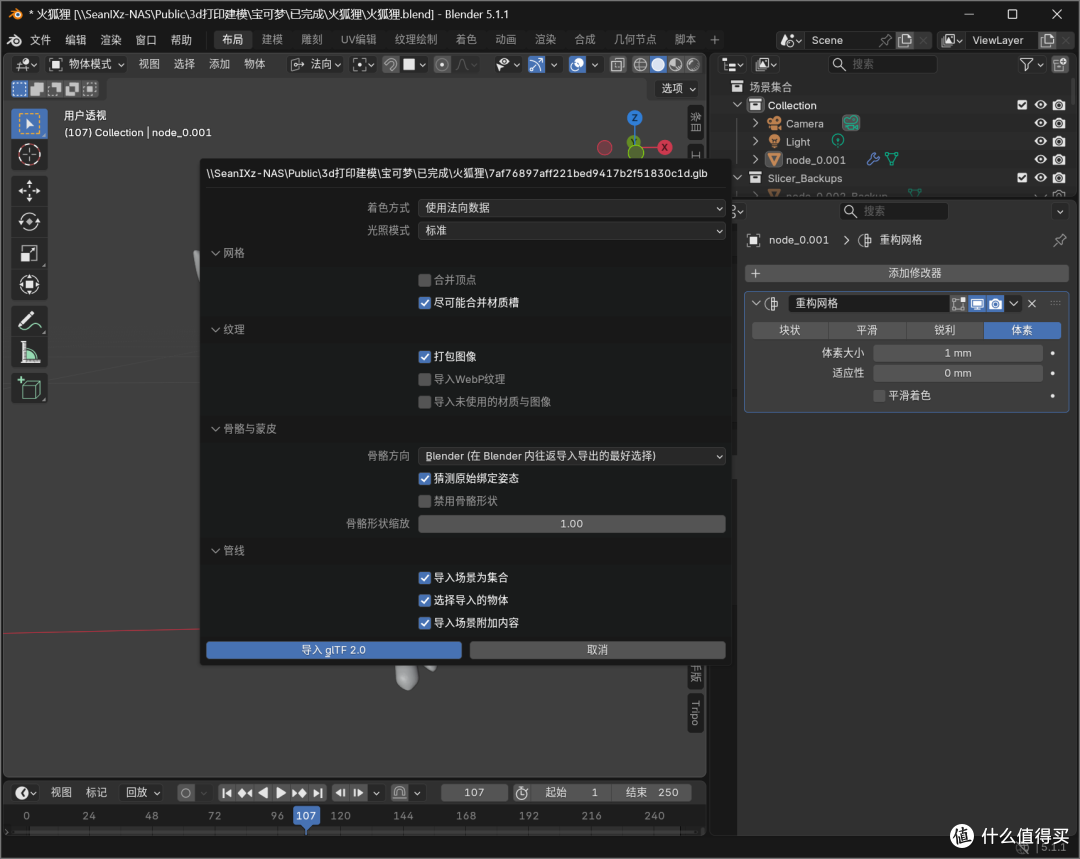
Task: Switch to rendered viewport shading
Action: pos(693,64)
